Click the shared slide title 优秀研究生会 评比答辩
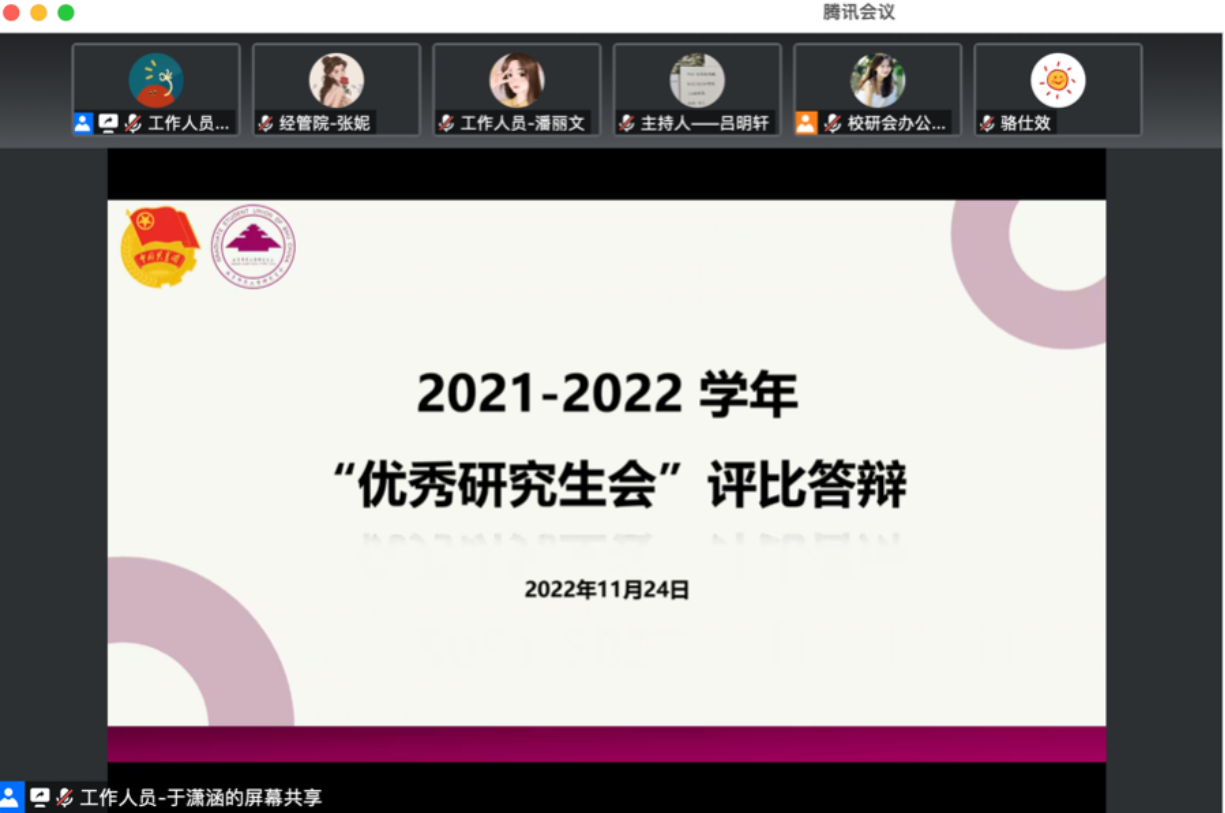 620,487
